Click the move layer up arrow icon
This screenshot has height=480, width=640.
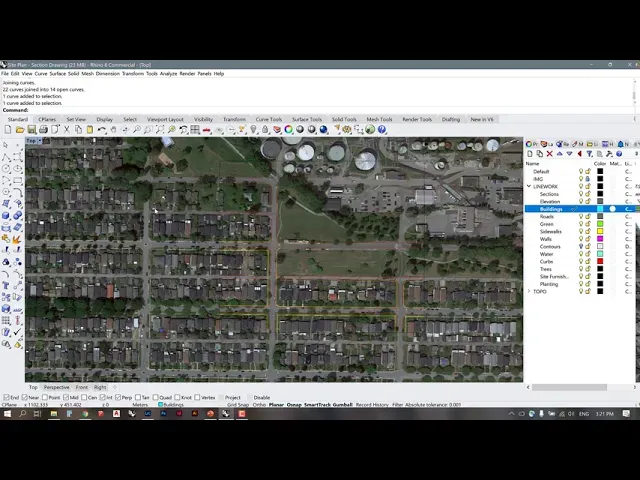click(559, 154)
